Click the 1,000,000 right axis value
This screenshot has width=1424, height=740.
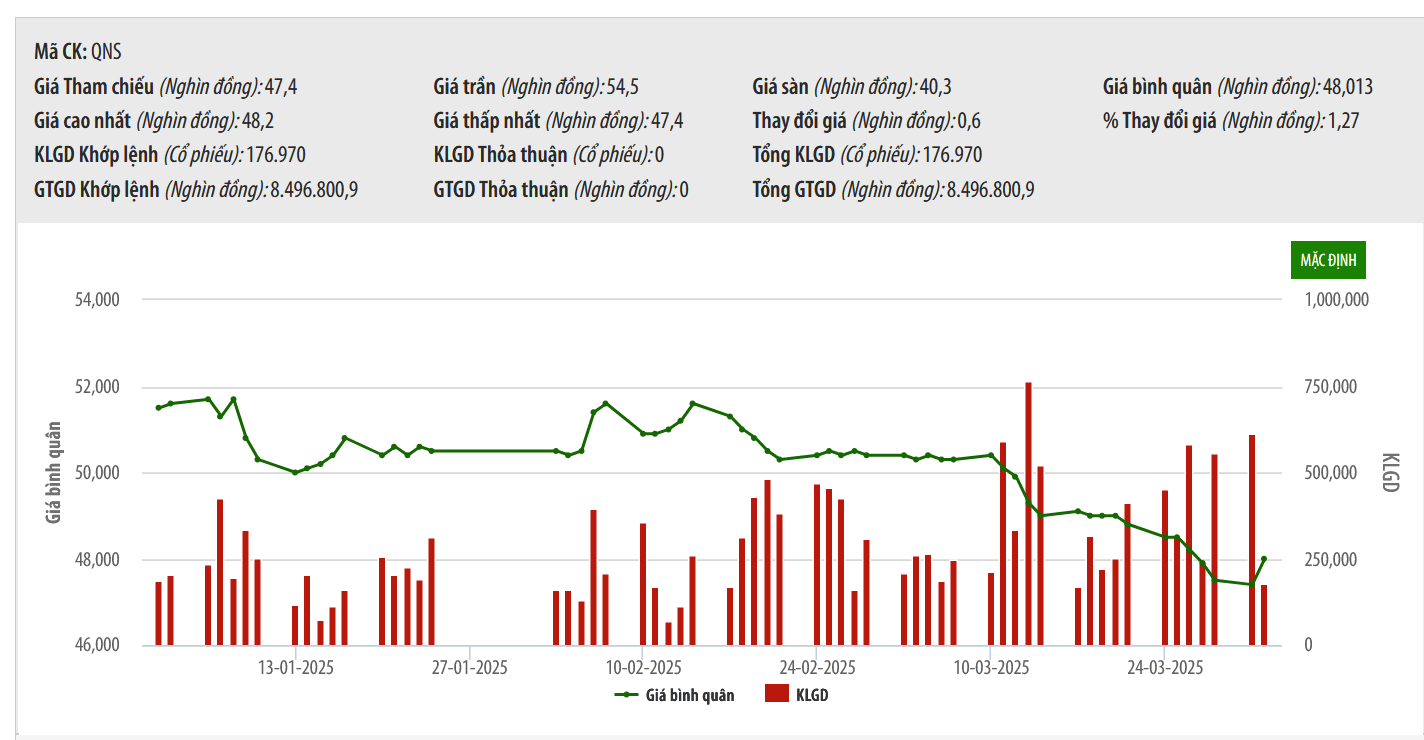click(x=1338, y=300)
